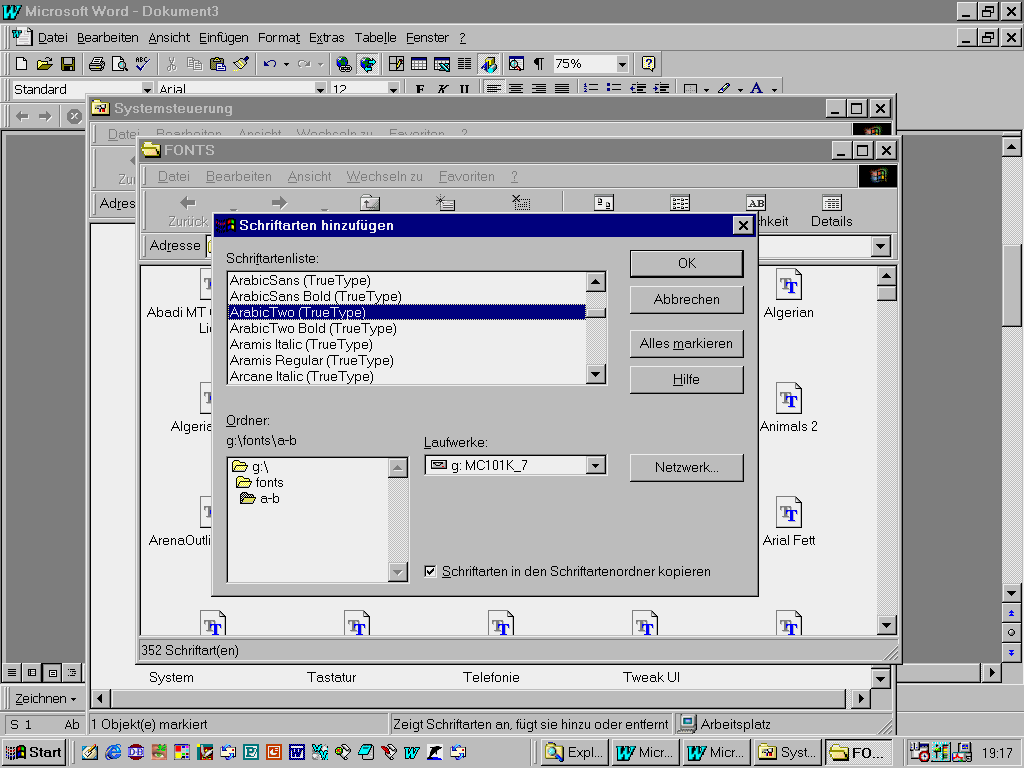Select the fonts folder in Ordner tree
Viewport: 1024px width, 768px height.
pyautogui.click(x=260, y=483)
